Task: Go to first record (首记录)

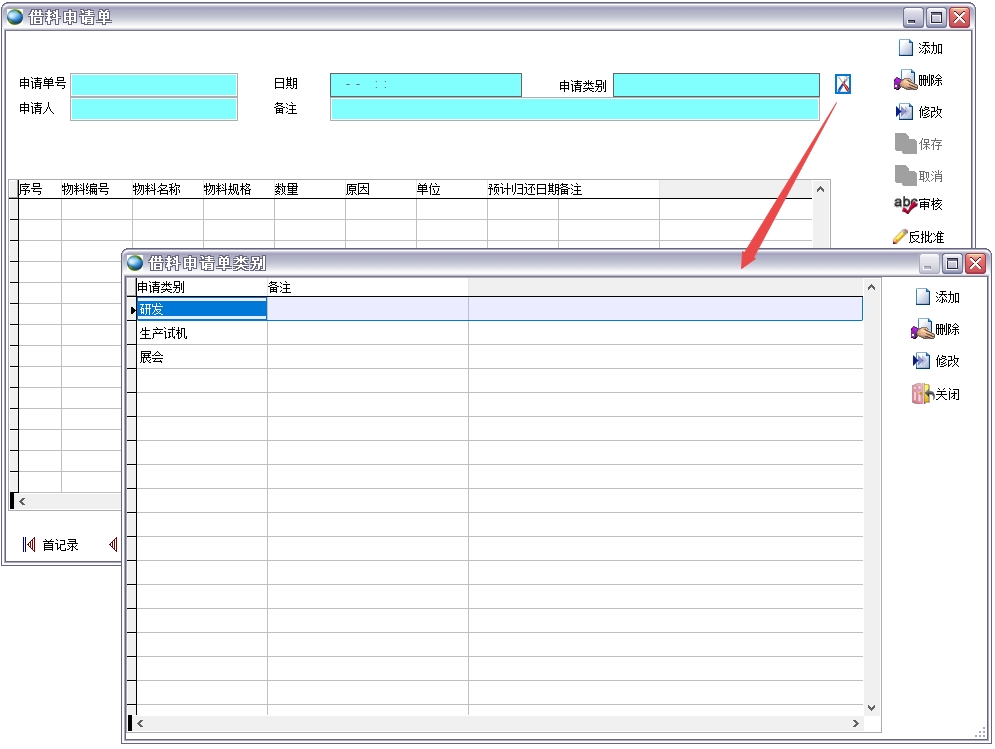Action: tap(29, 545)
